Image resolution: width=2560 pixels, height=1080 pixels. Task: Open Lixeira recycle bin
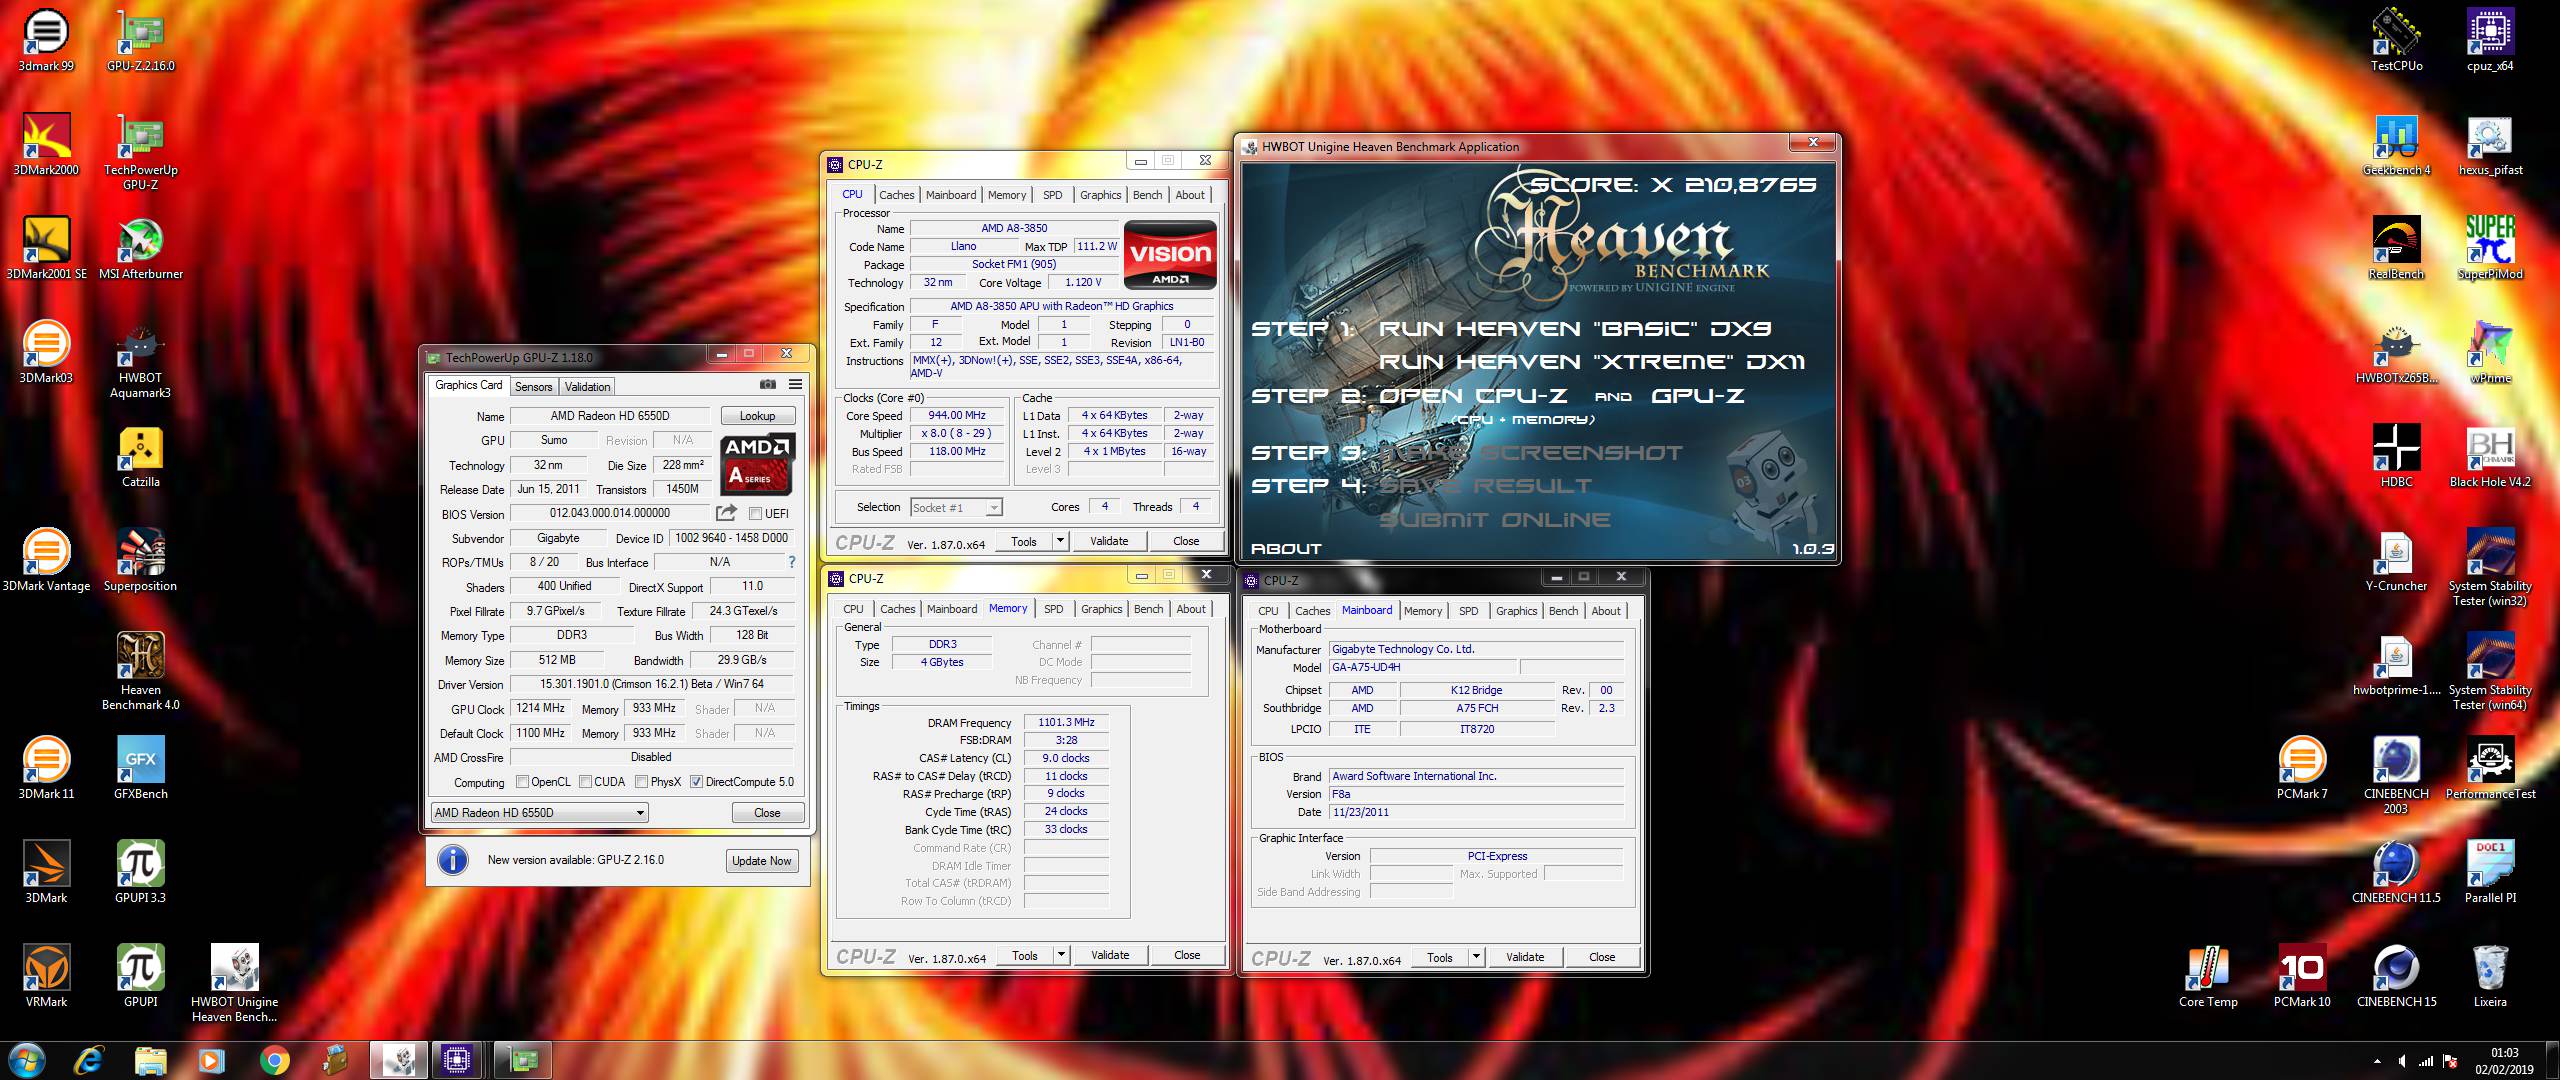[2490, 976]
